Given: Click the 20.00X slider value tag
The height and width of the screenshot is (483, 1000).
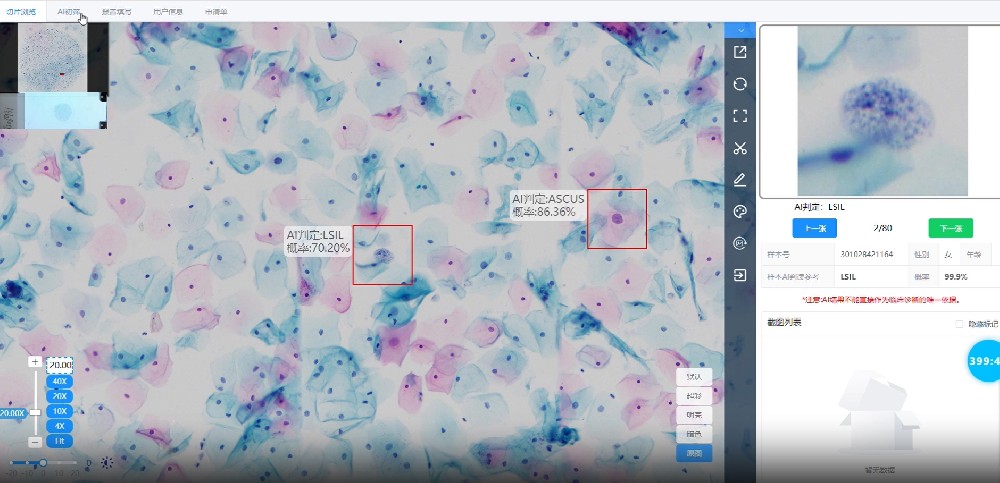Looking at the screenshot, I should tap(12, 413).
